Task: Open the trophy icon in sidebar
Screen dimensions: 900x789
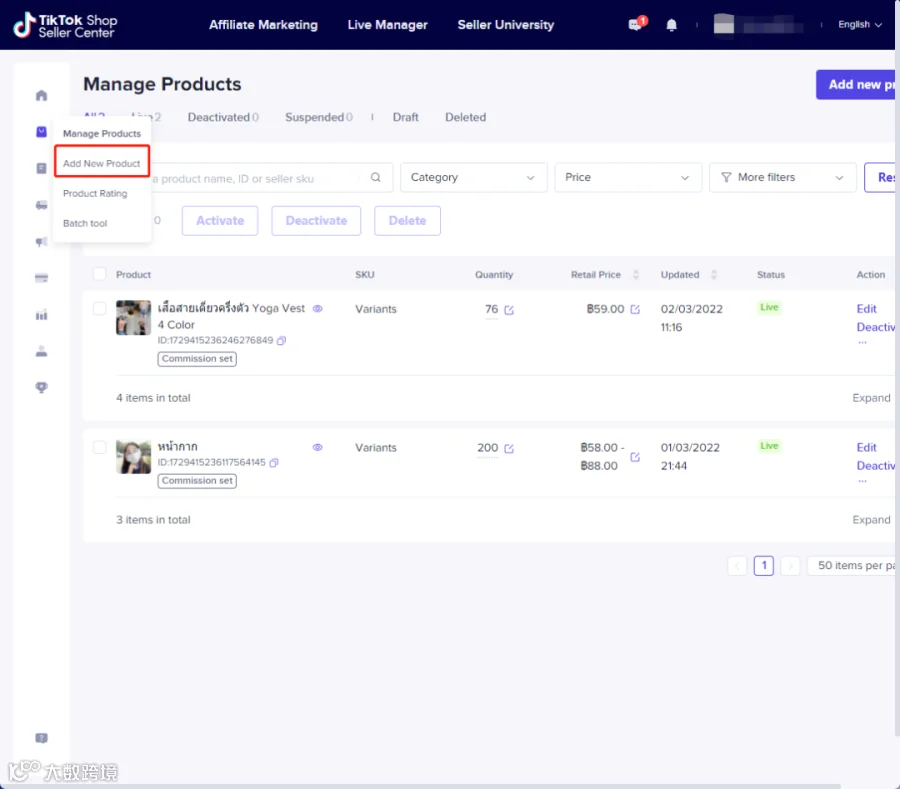Action: tap(41, 387)
